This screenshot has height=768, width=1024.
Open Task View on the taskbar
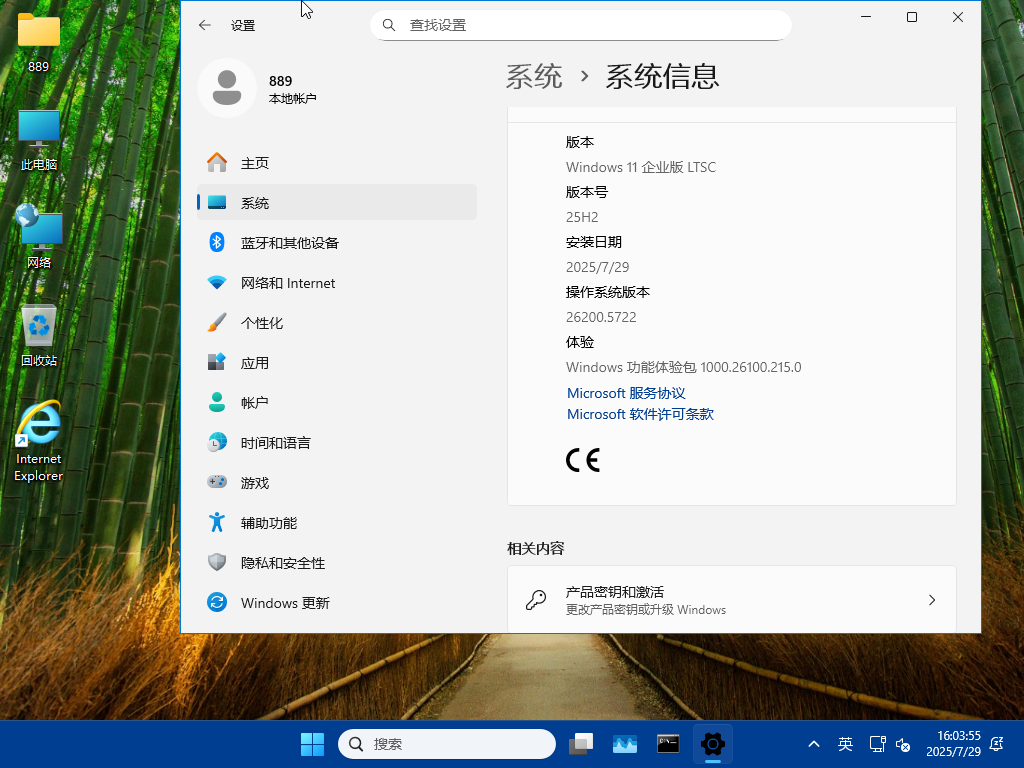click(581, 744)
